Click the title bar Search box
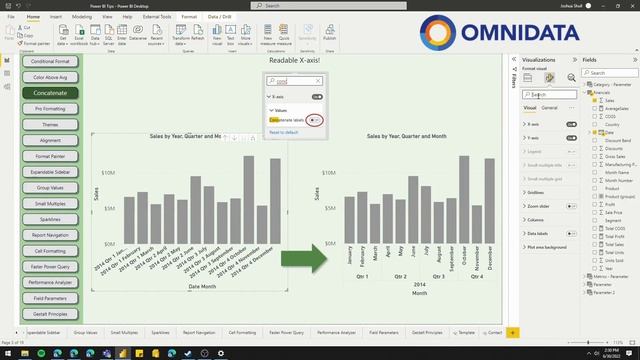640x360 pixels. [329, 6]
